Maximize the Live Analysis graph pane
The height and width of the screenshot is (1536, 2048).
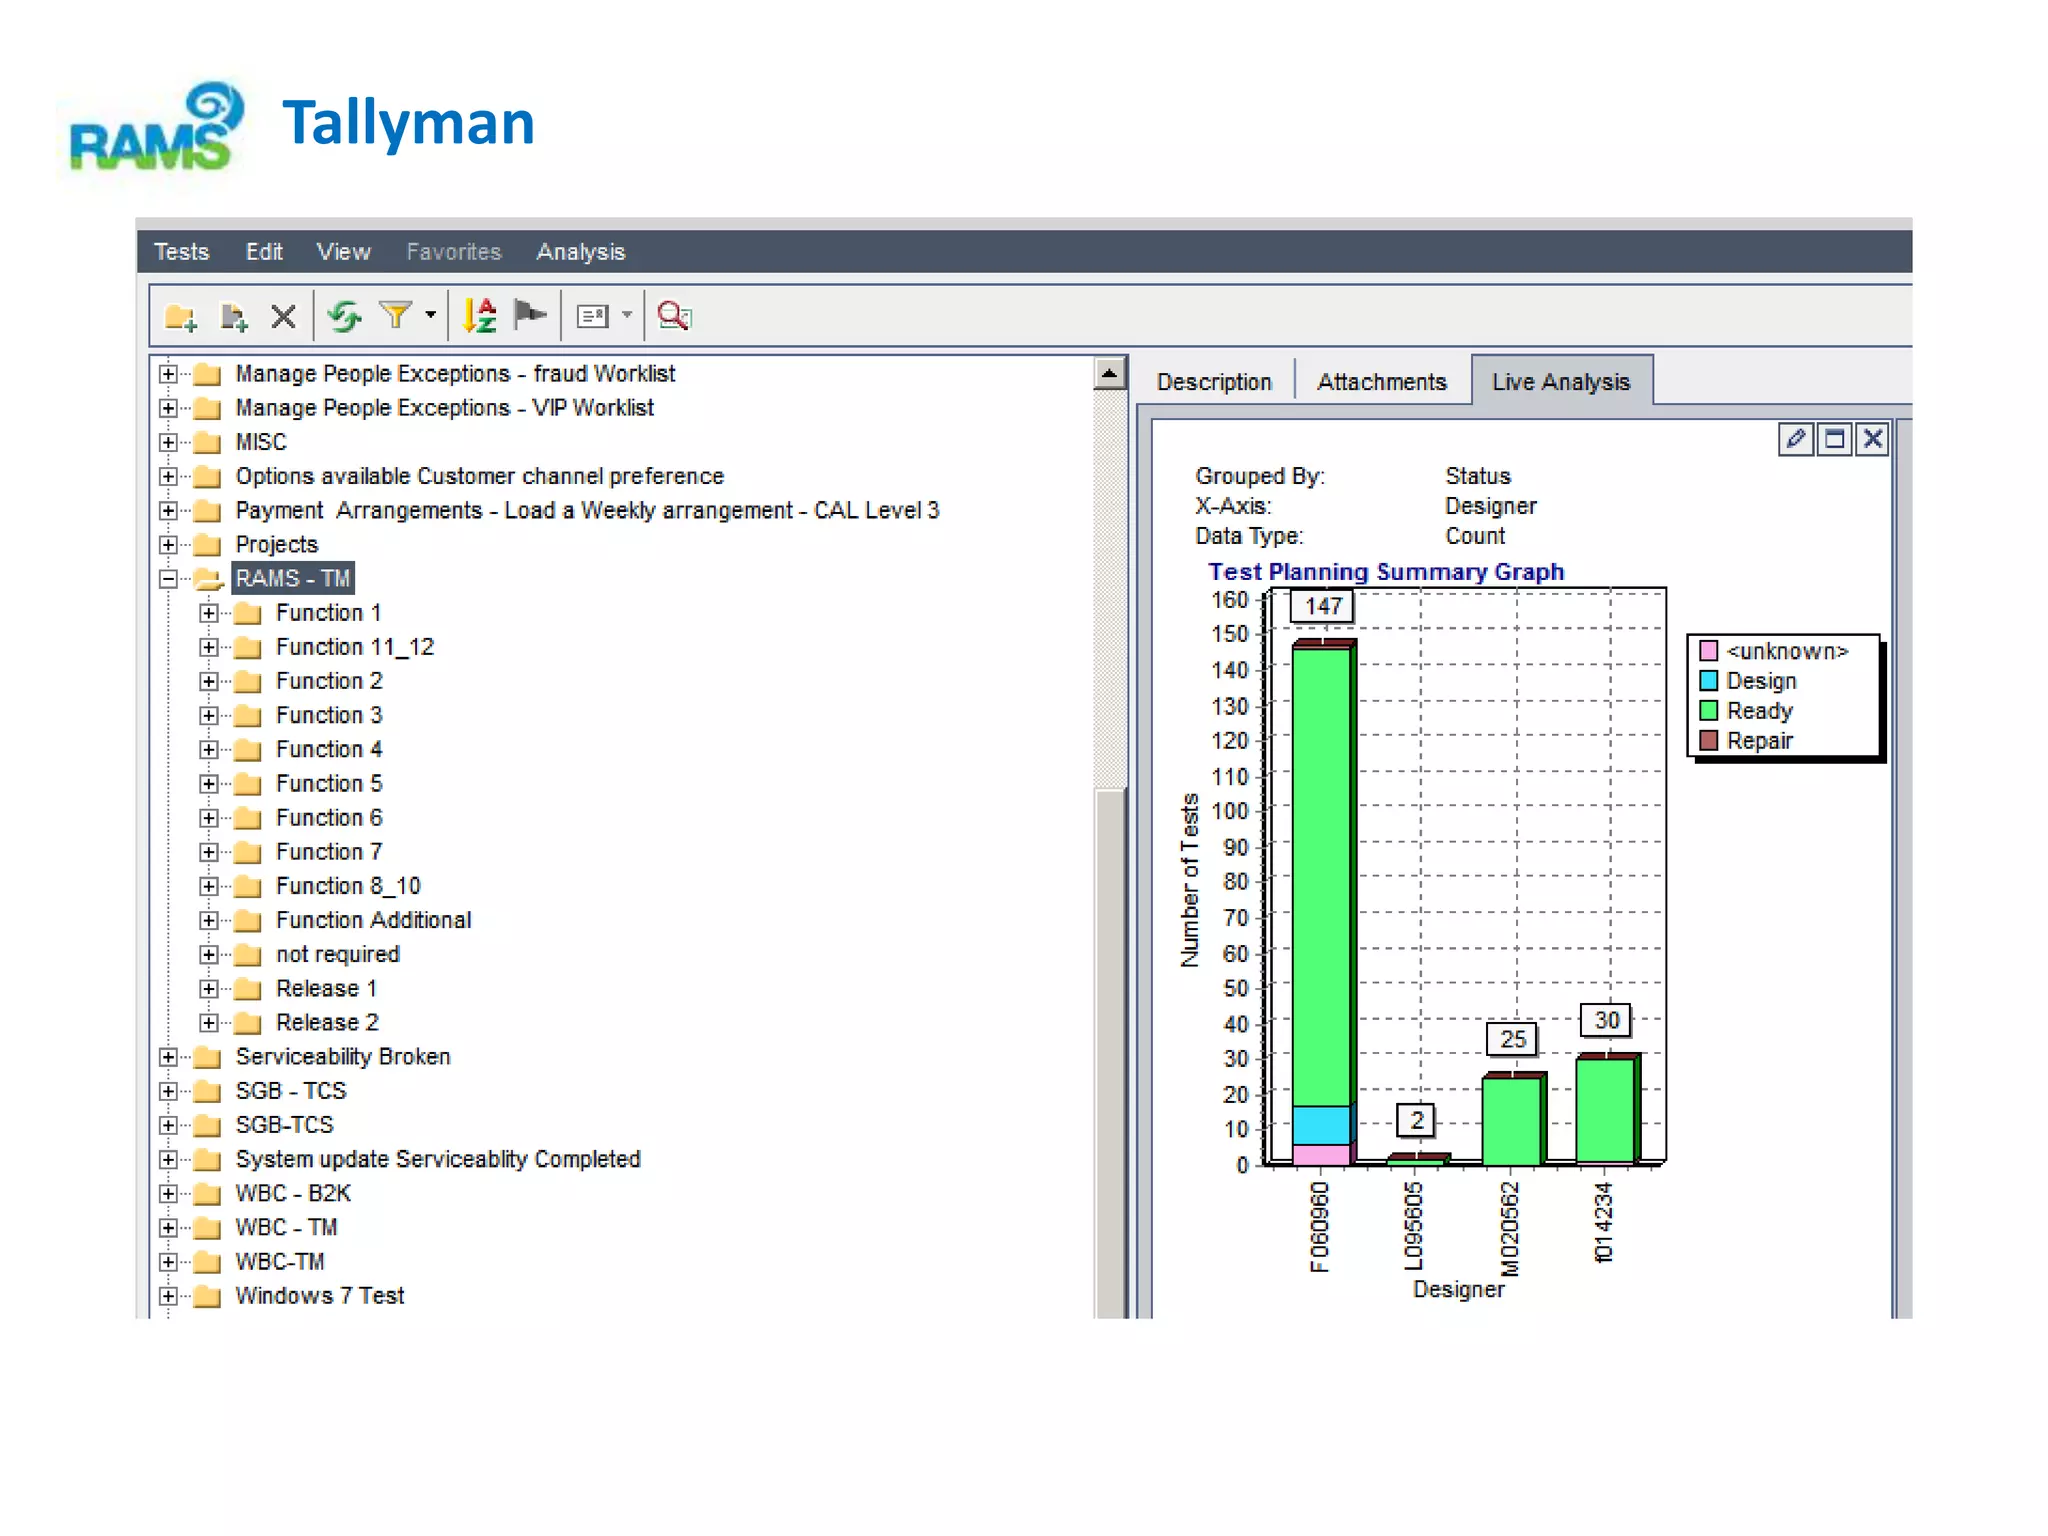(1834, 439)
